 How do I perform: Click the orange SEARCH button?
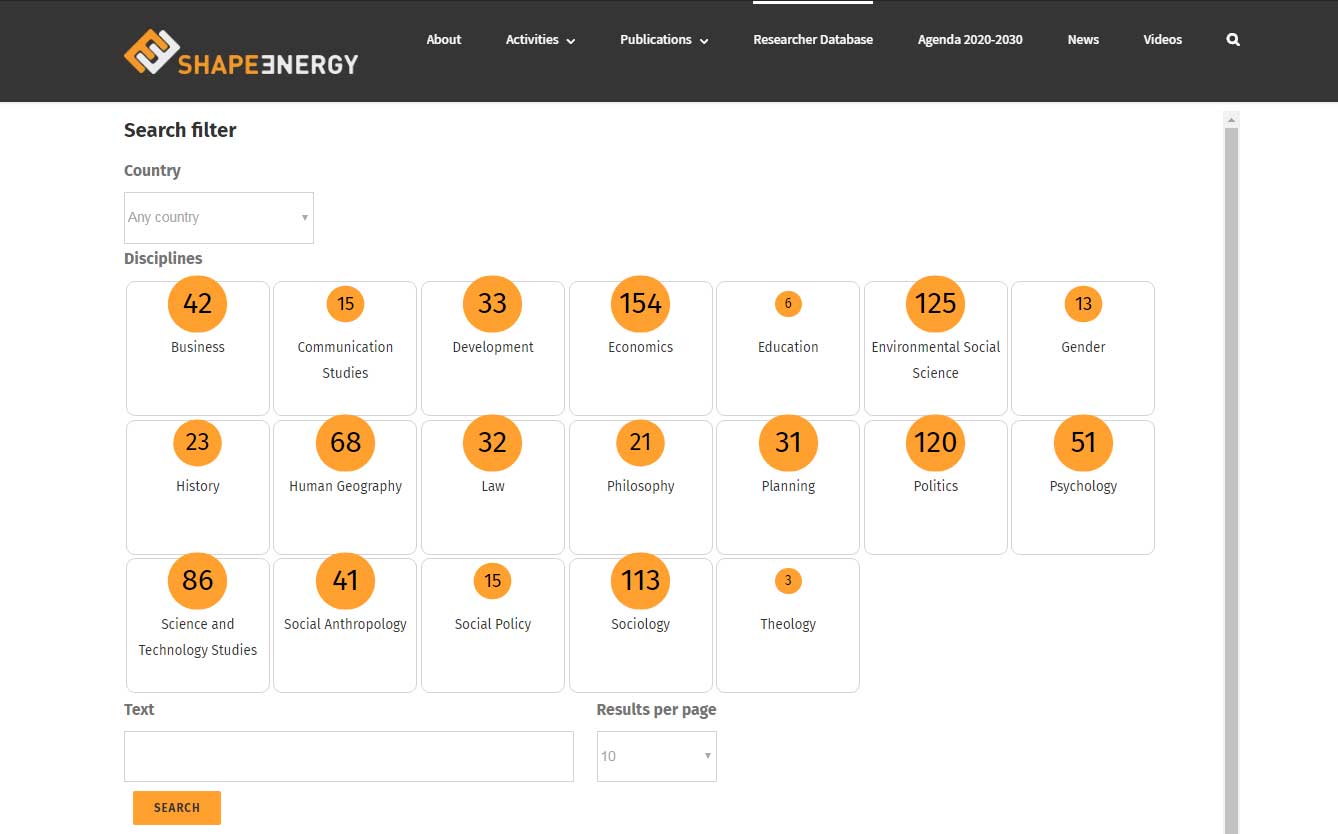(x=177, y=808)
